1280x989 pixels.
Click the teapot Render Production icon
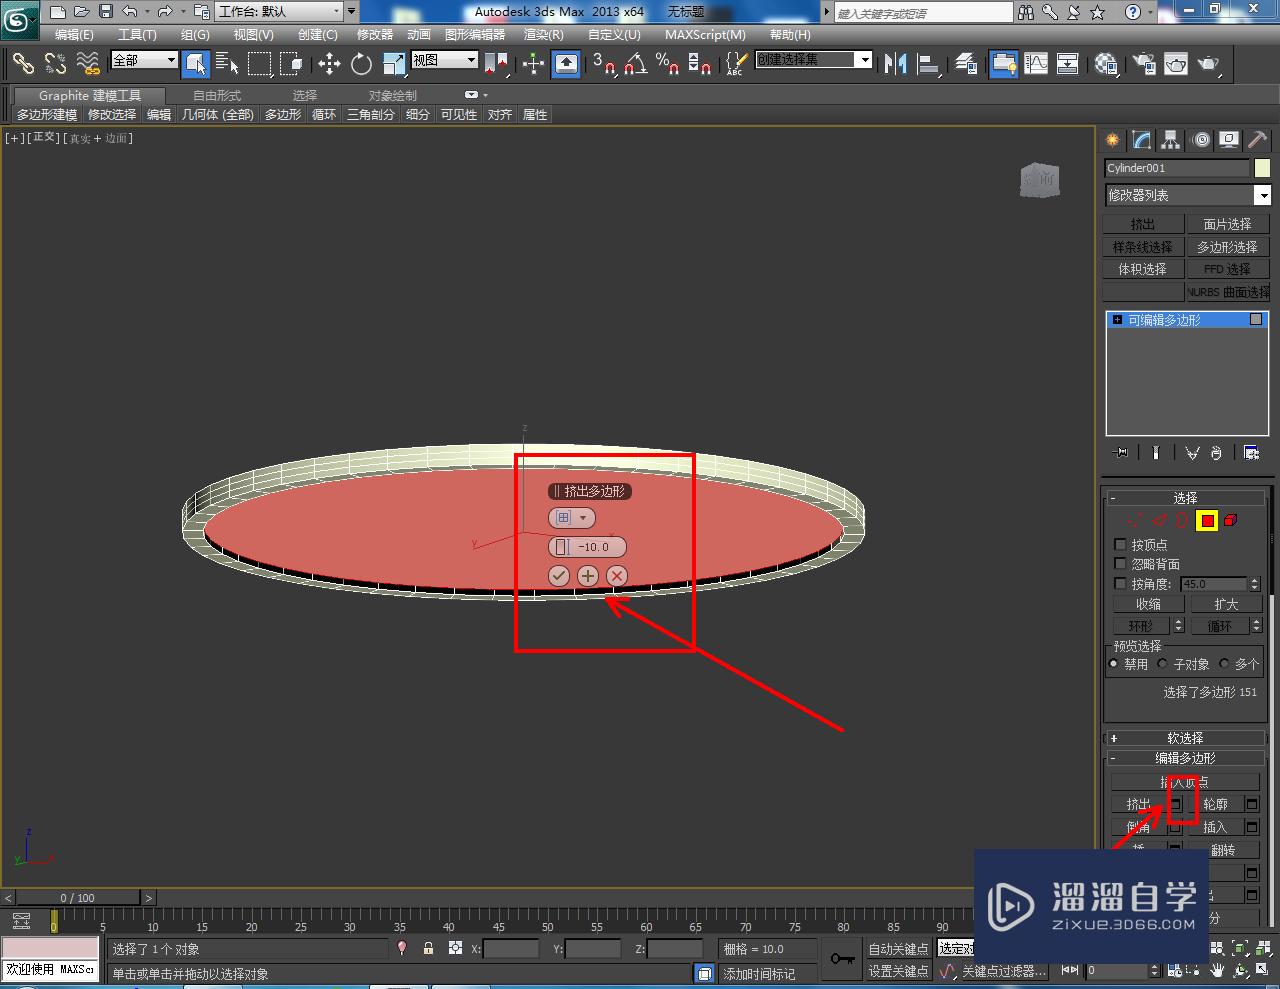click(x=1209, y=64)
